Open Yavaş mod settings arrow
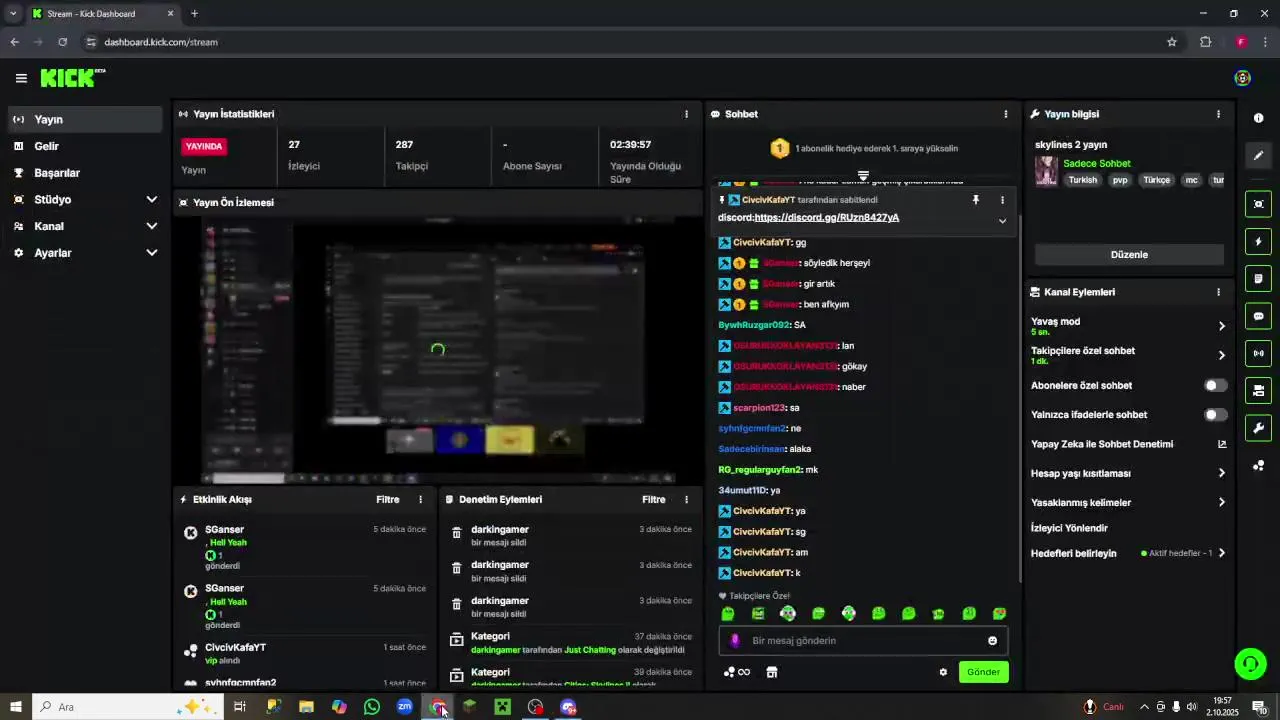This screenshot has height=720, width=1280. pyautogui.click(x=1221, y=326)
